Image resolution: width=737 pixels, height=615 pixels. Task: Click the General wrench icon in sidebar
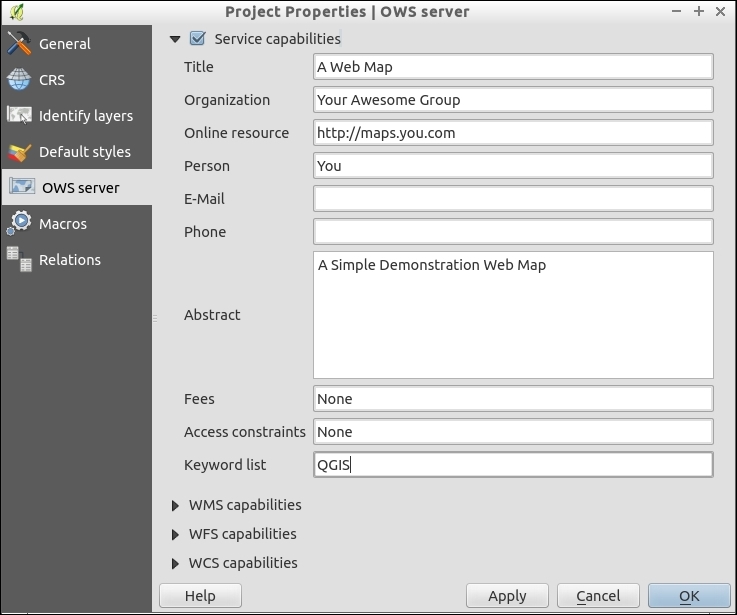(x=20, y=44)
